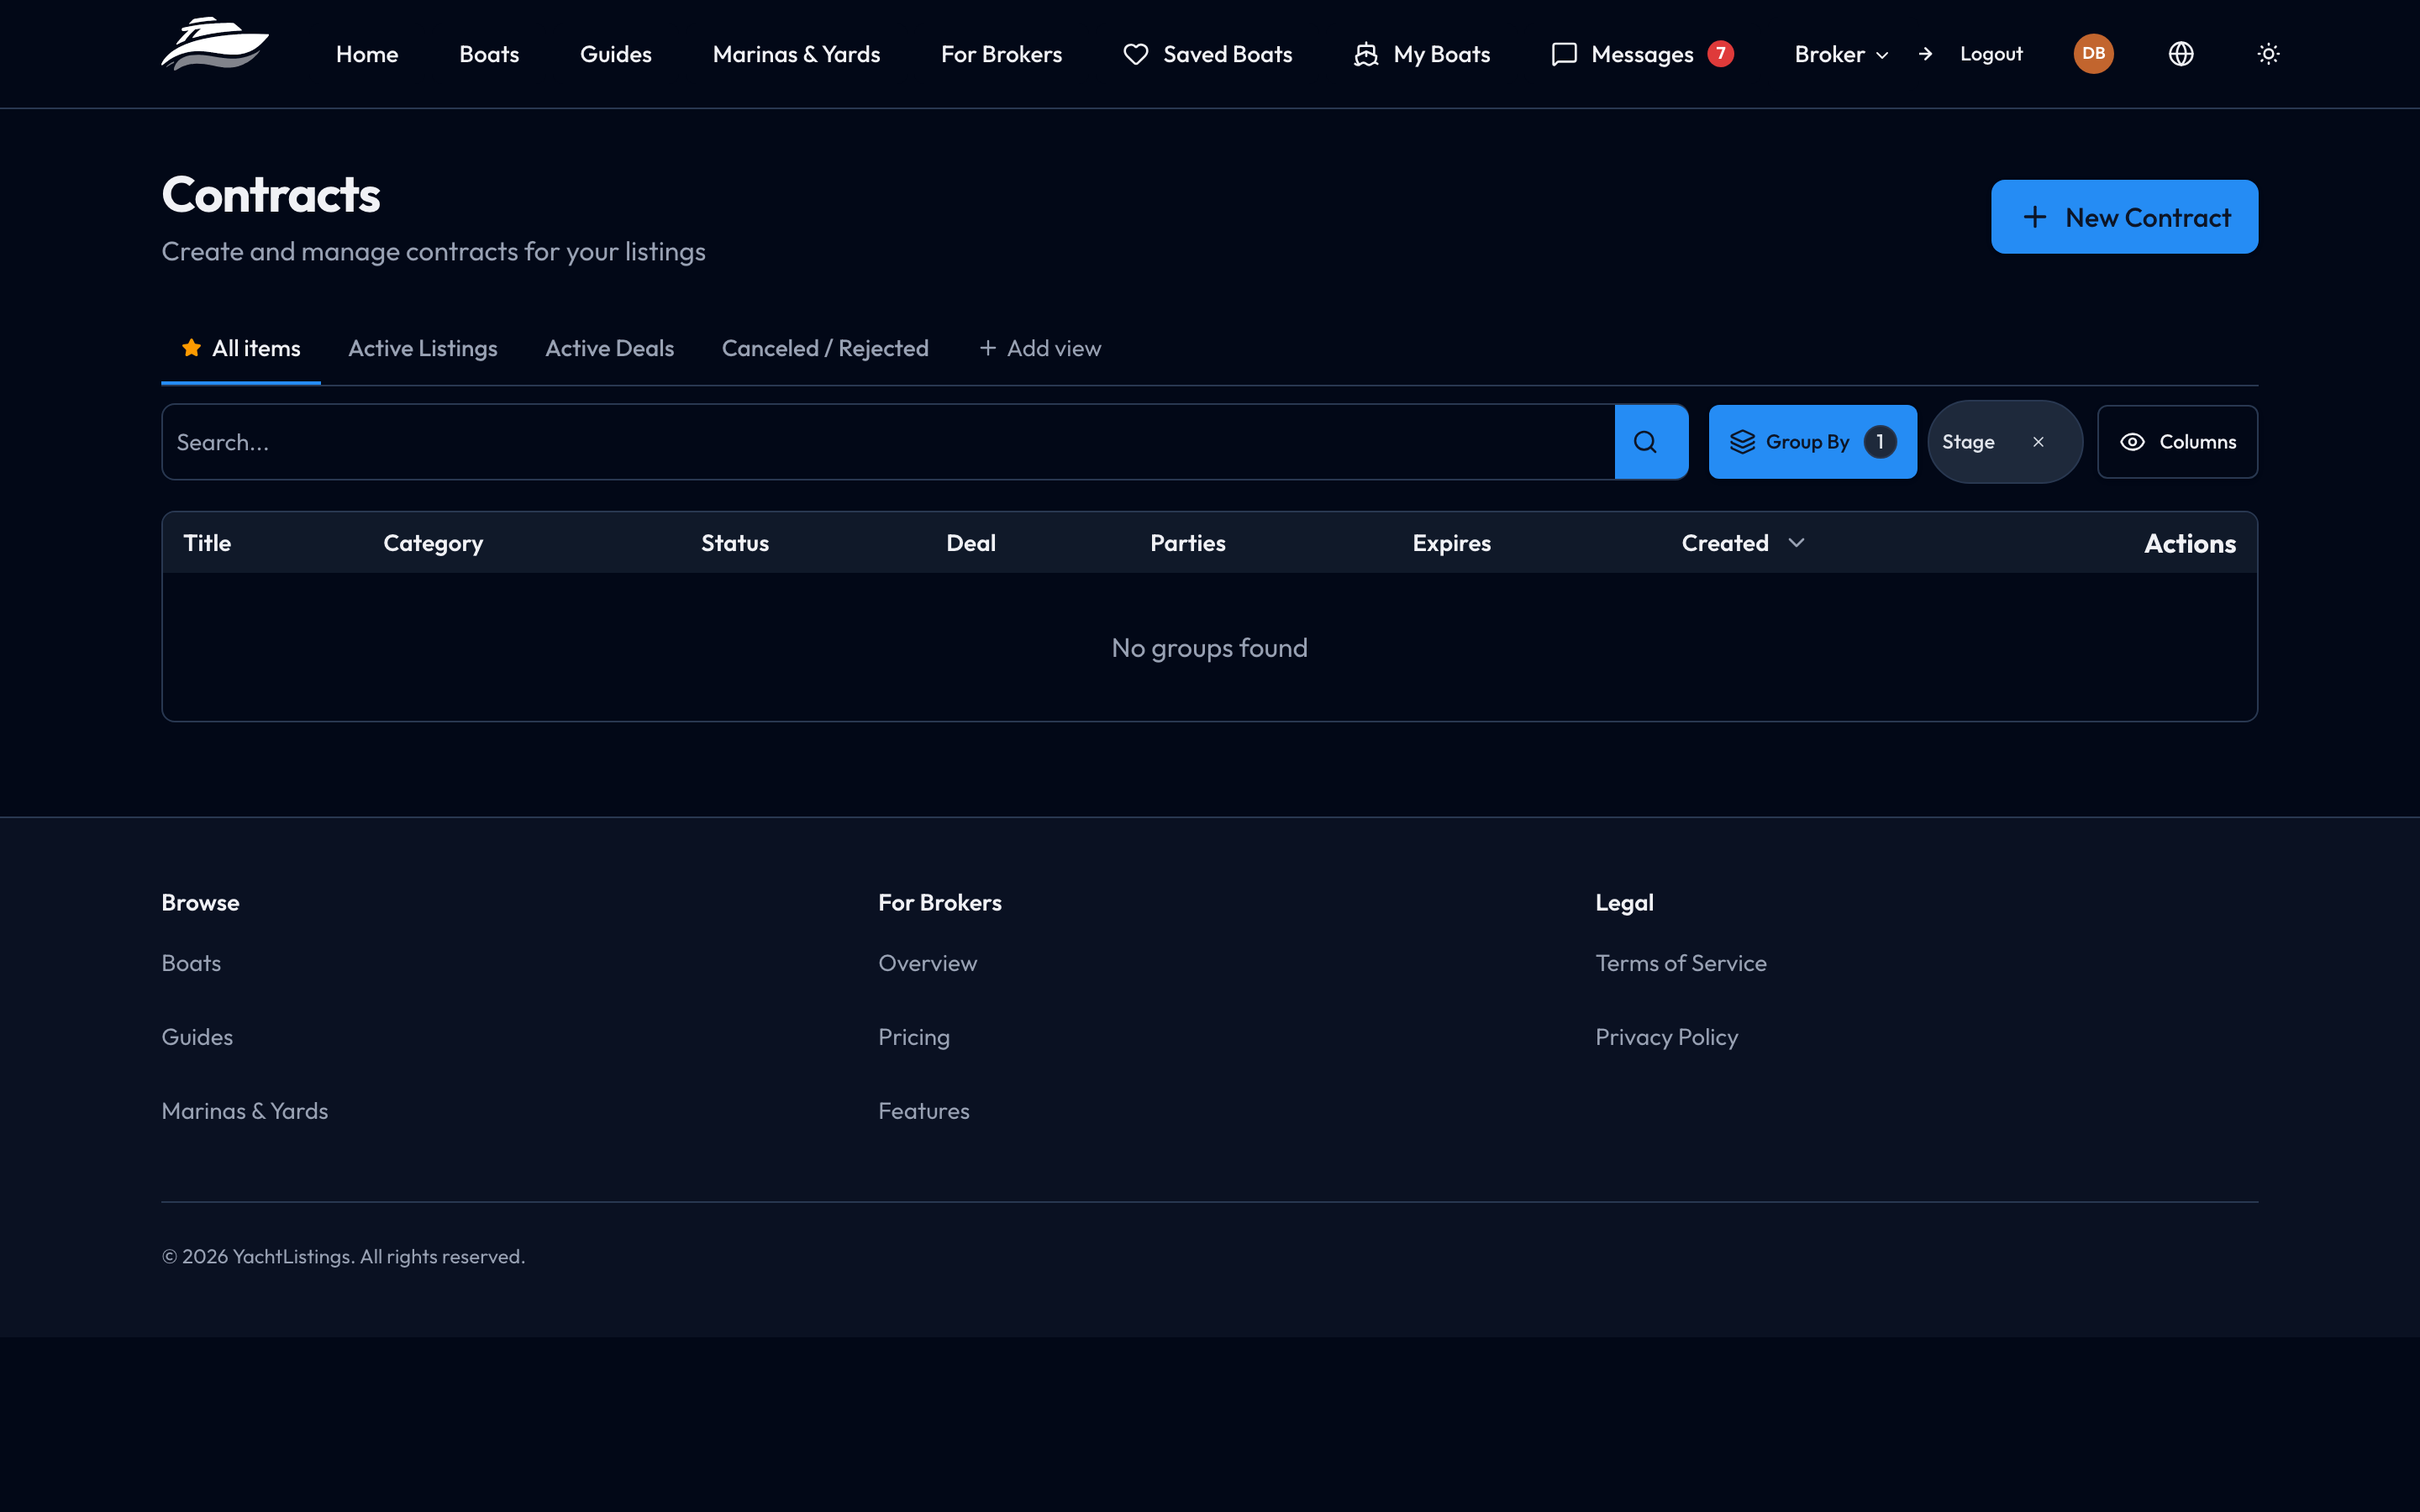Click the Status column header
Screen dimensions: 2420x1512
(x=735, y=543)
